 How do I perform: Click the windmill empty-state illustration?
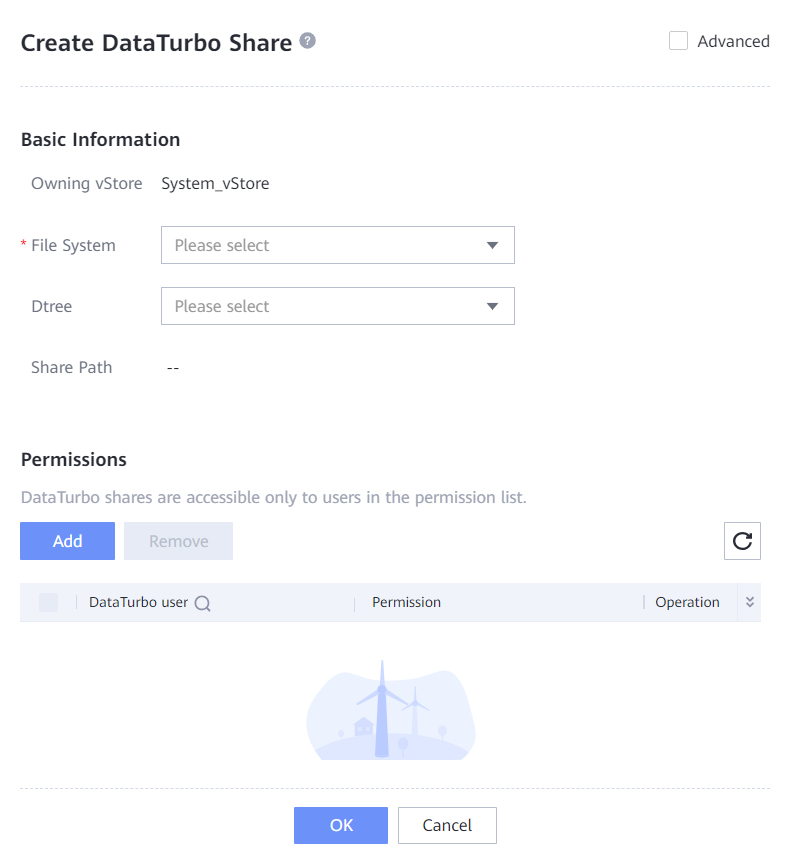pos(390,710)
